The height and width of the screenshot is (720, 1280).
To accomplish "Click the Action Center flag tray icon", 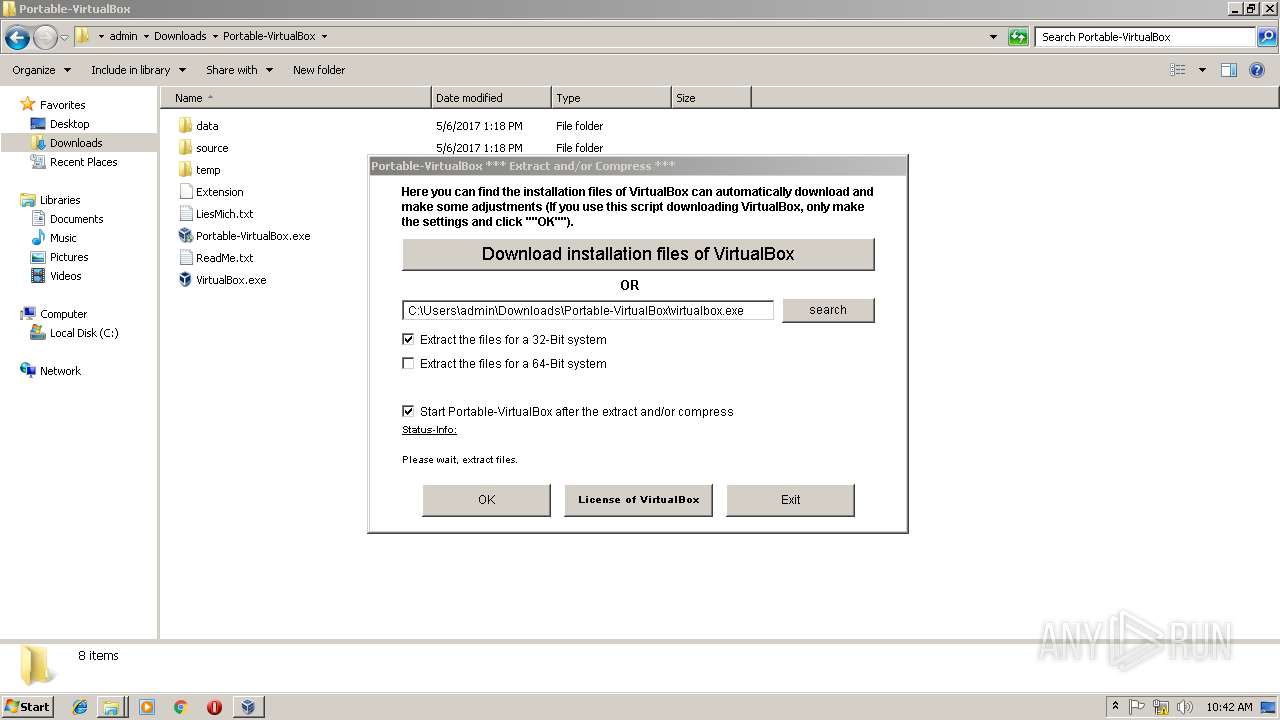I will coord(1137,707).
